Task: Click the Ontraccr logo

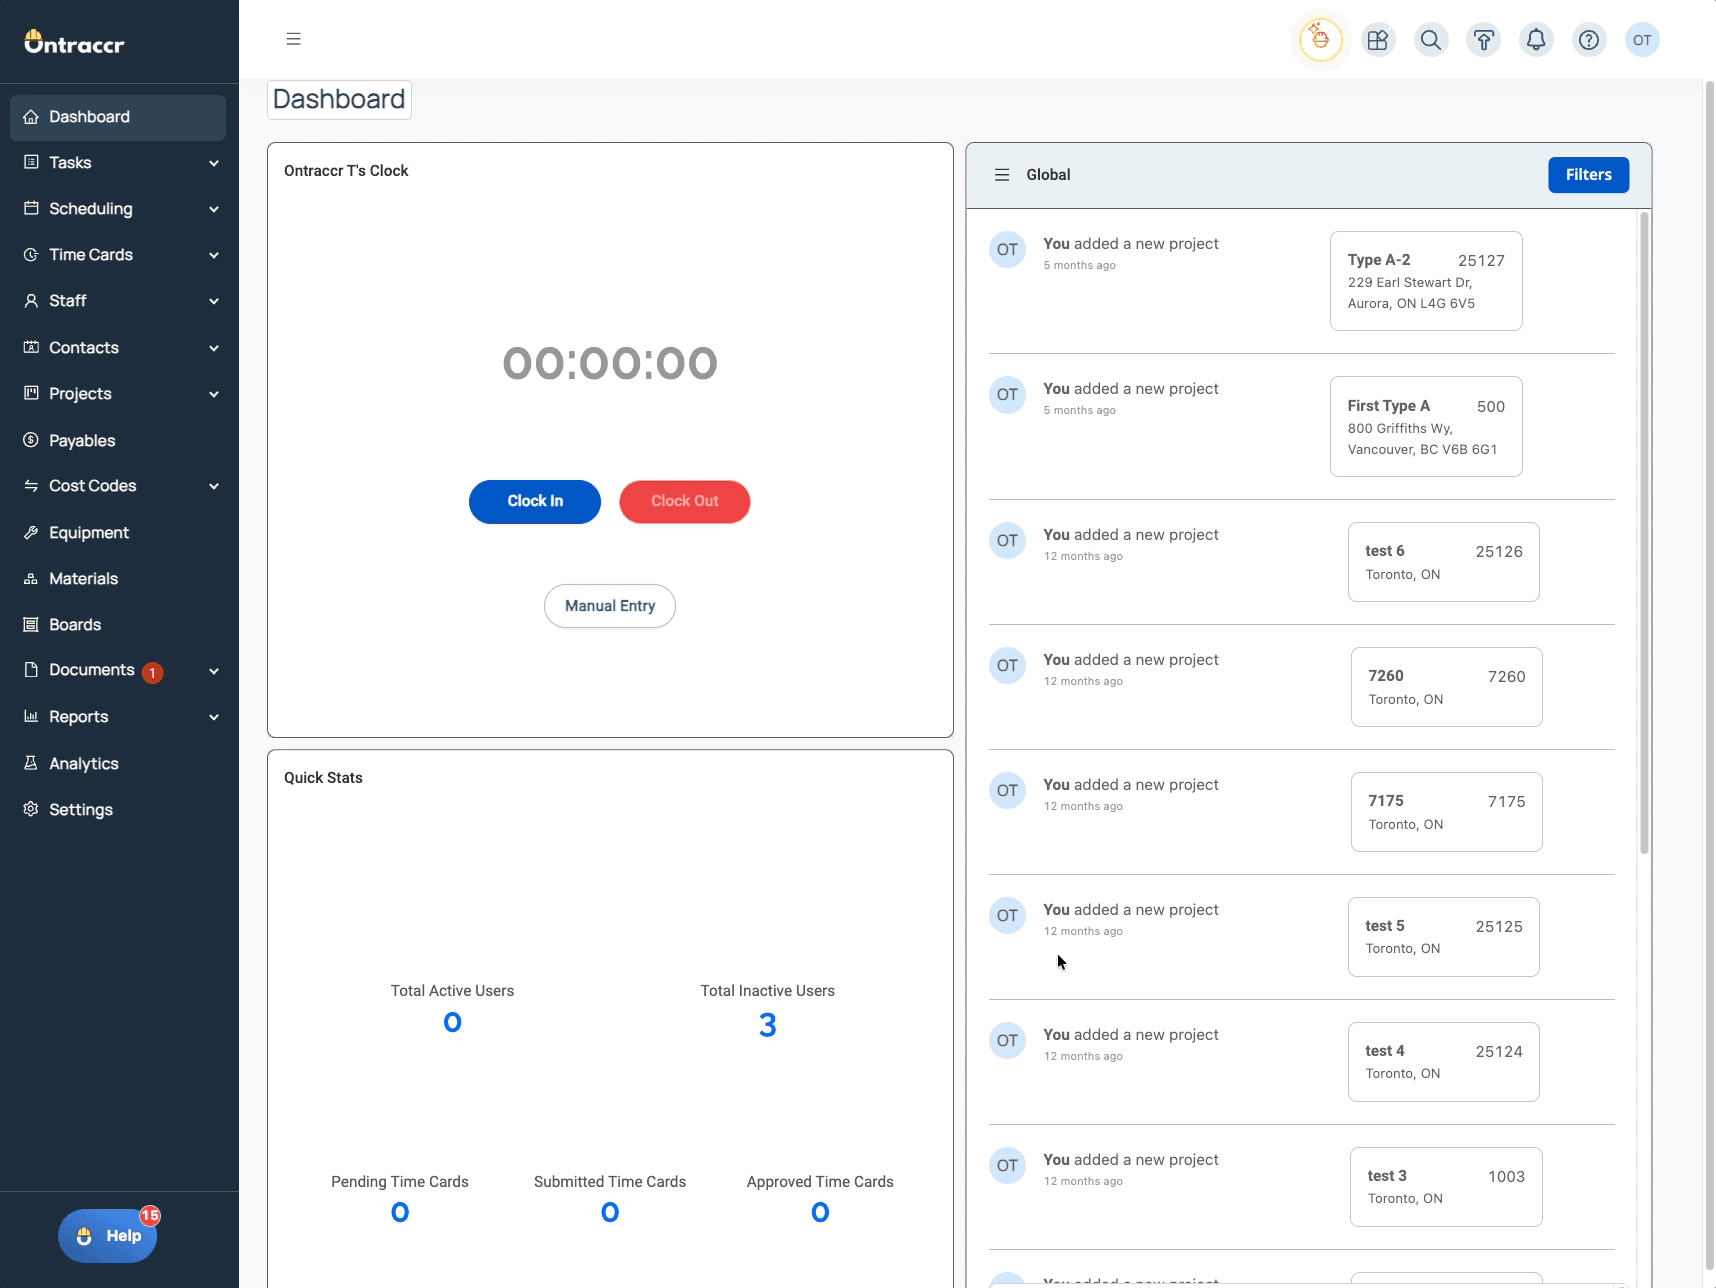Action: coord(74,42)
